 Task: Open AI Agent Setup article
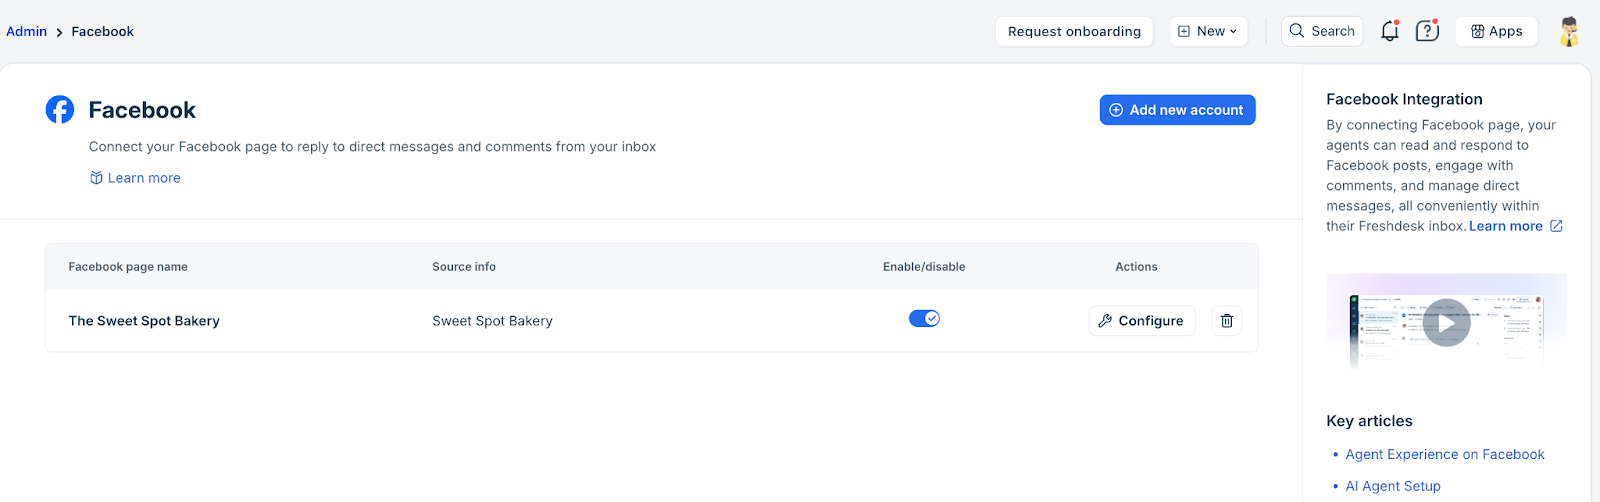1393,486
